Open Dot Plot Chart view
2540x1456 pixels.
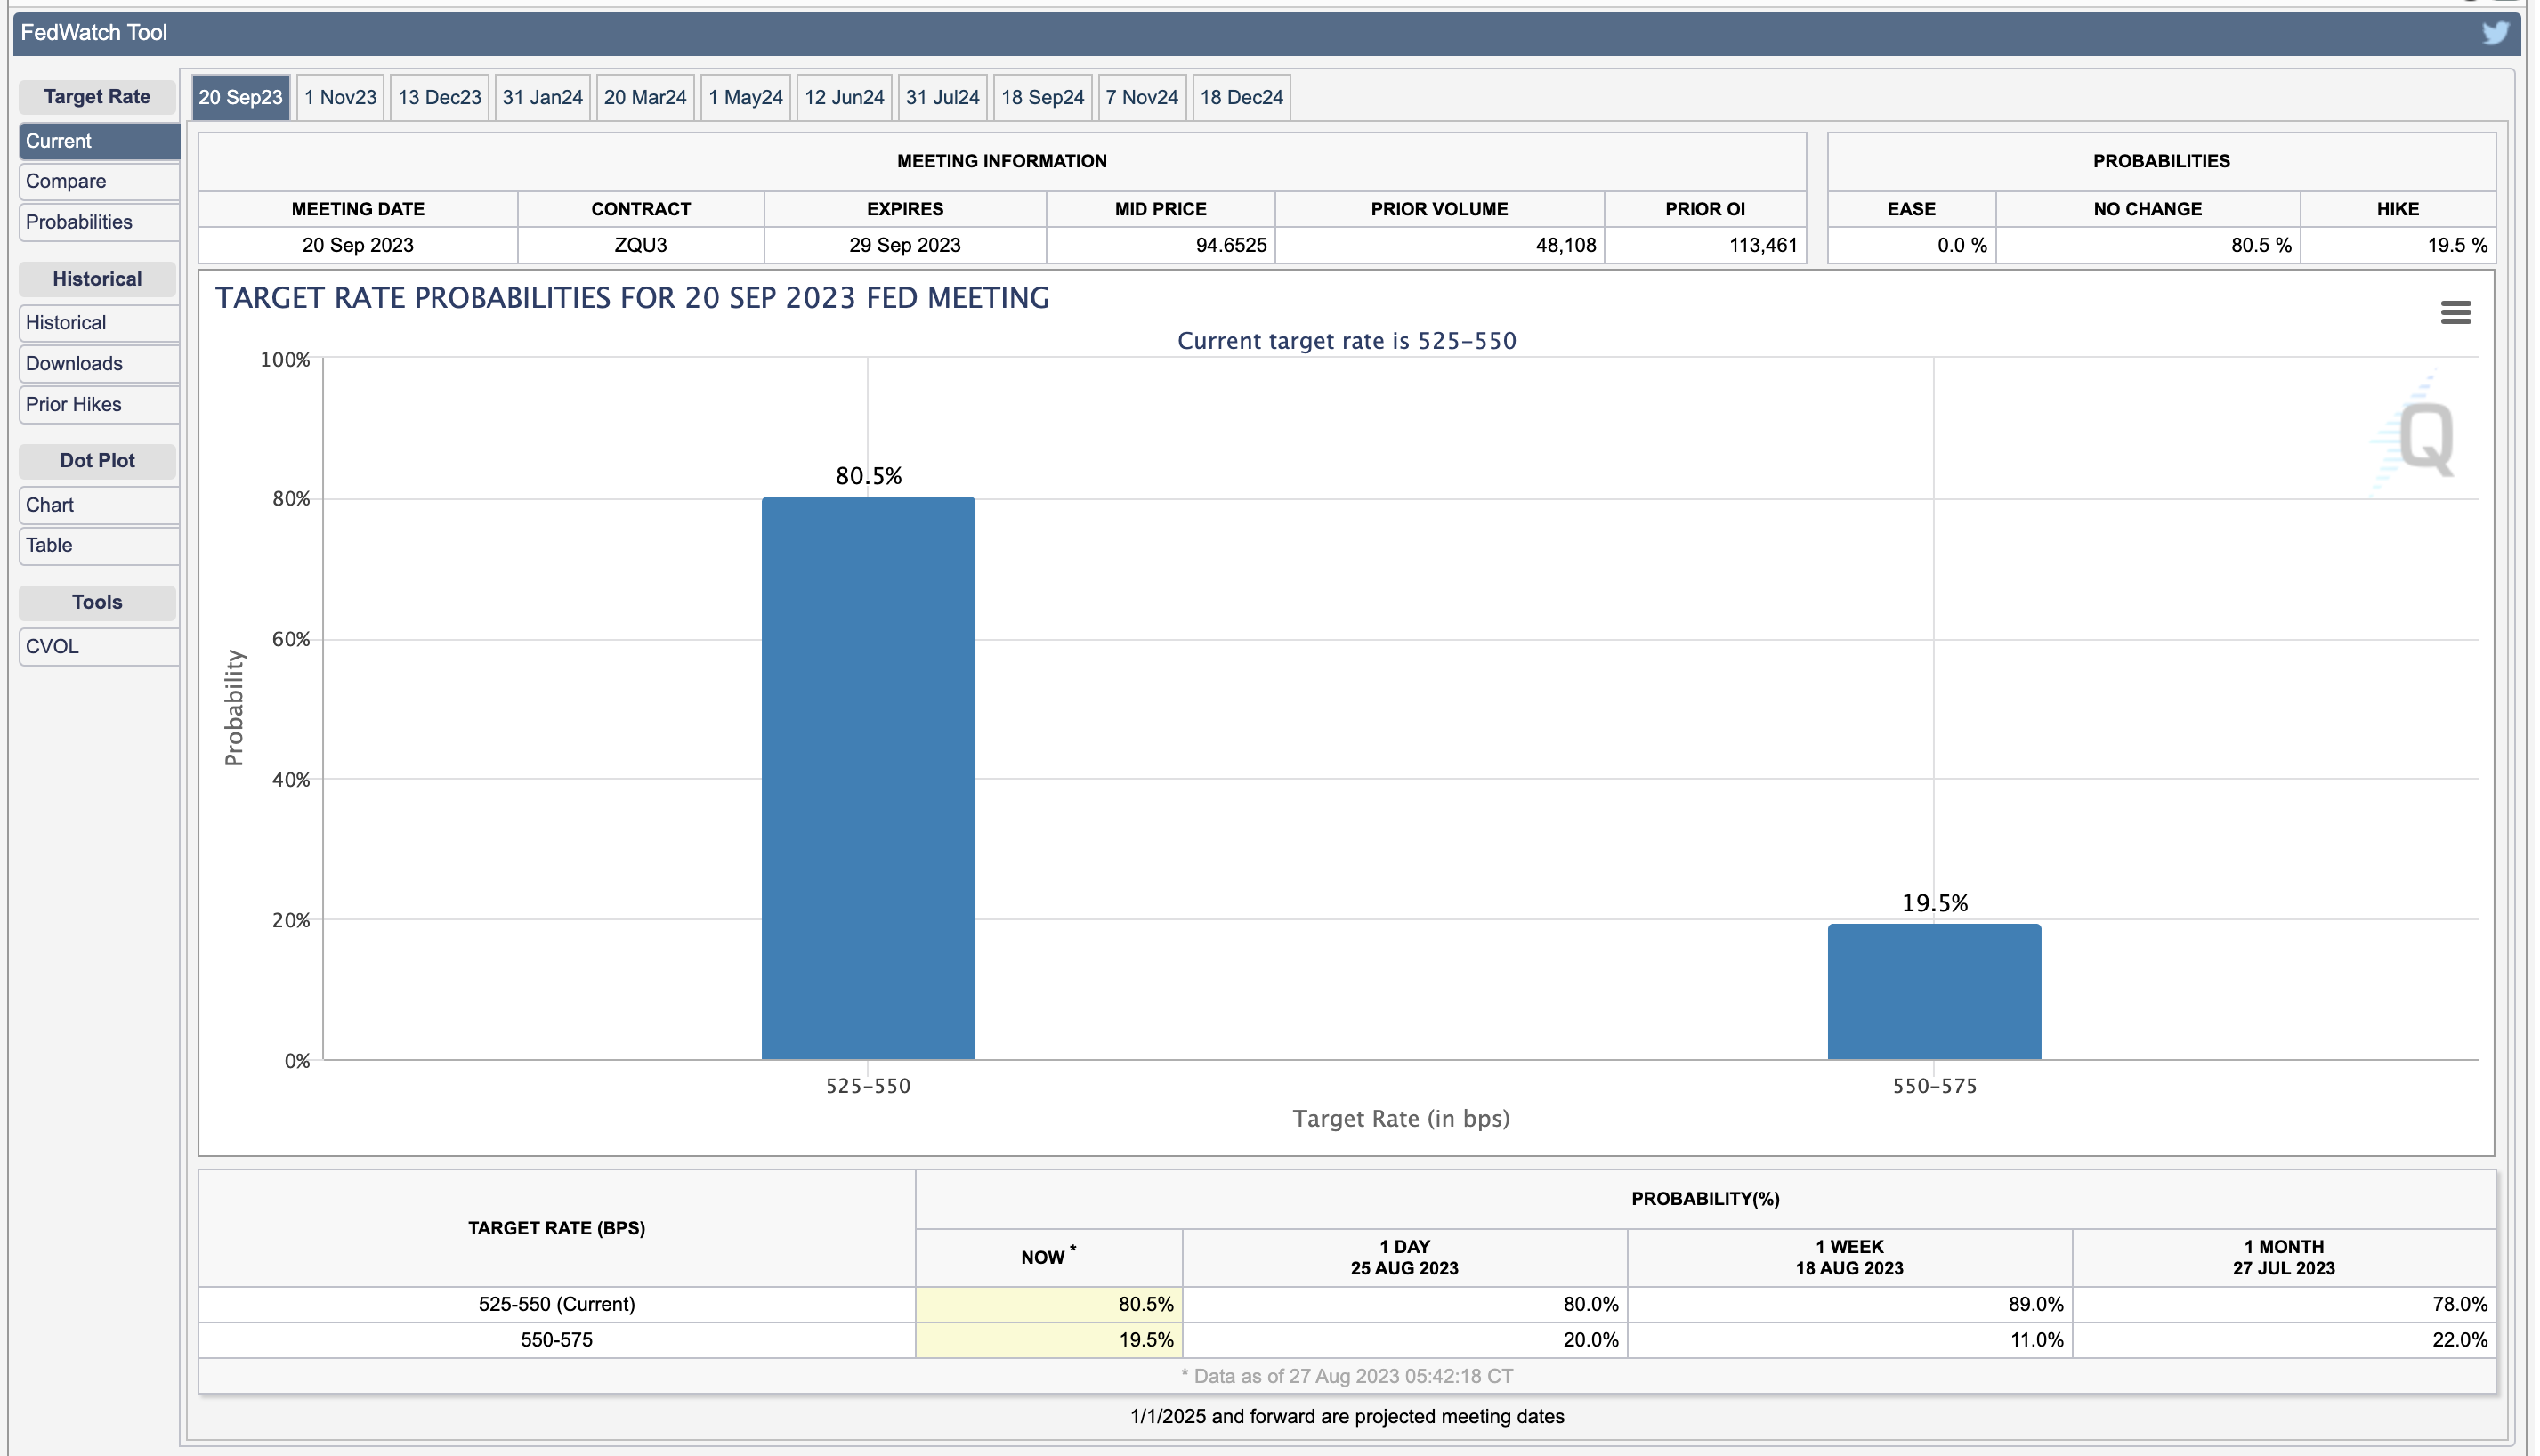(98, 505)
